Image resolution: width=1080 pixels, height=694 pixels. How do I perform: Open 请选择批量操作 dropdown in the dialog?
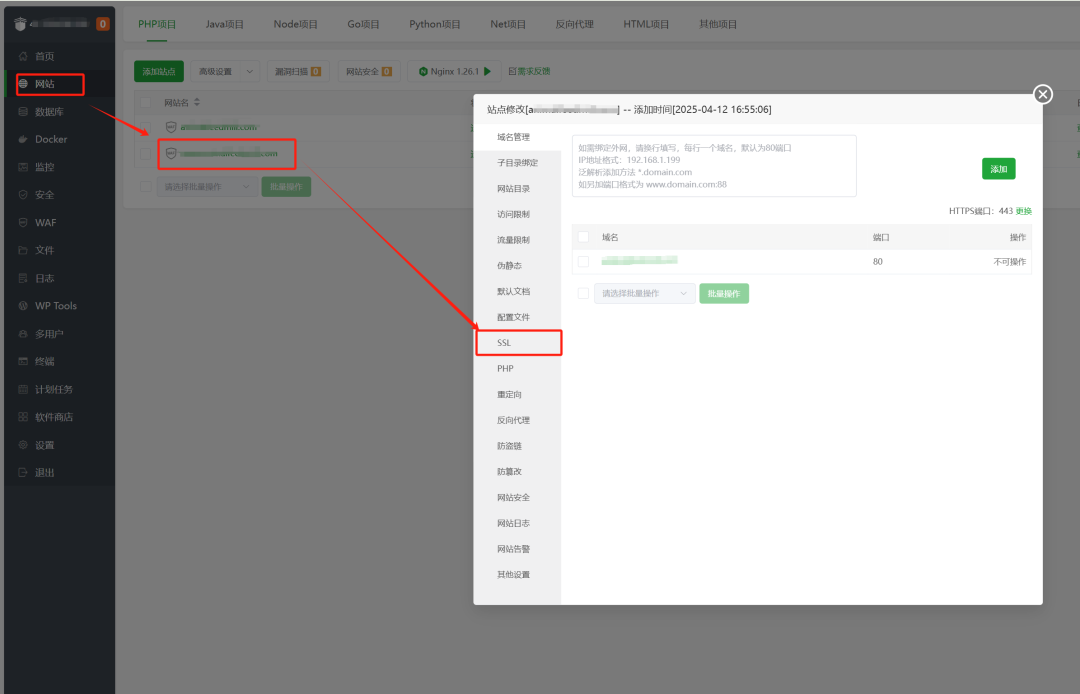[644, 294]
